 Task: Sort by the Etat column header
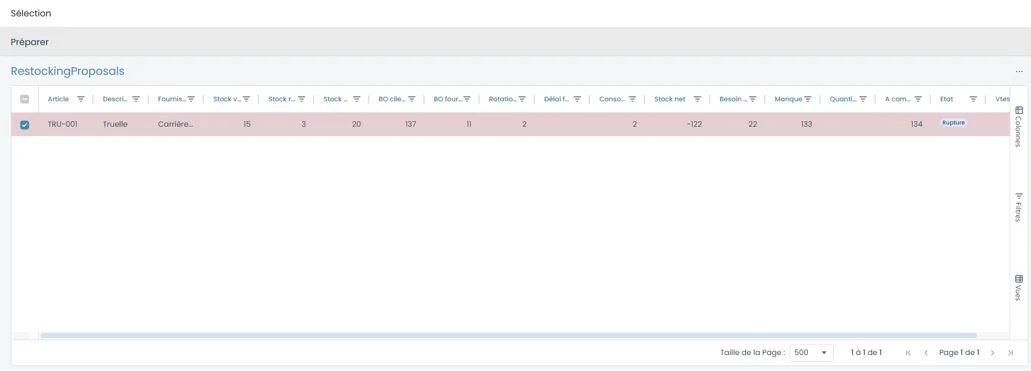(947, 99)
